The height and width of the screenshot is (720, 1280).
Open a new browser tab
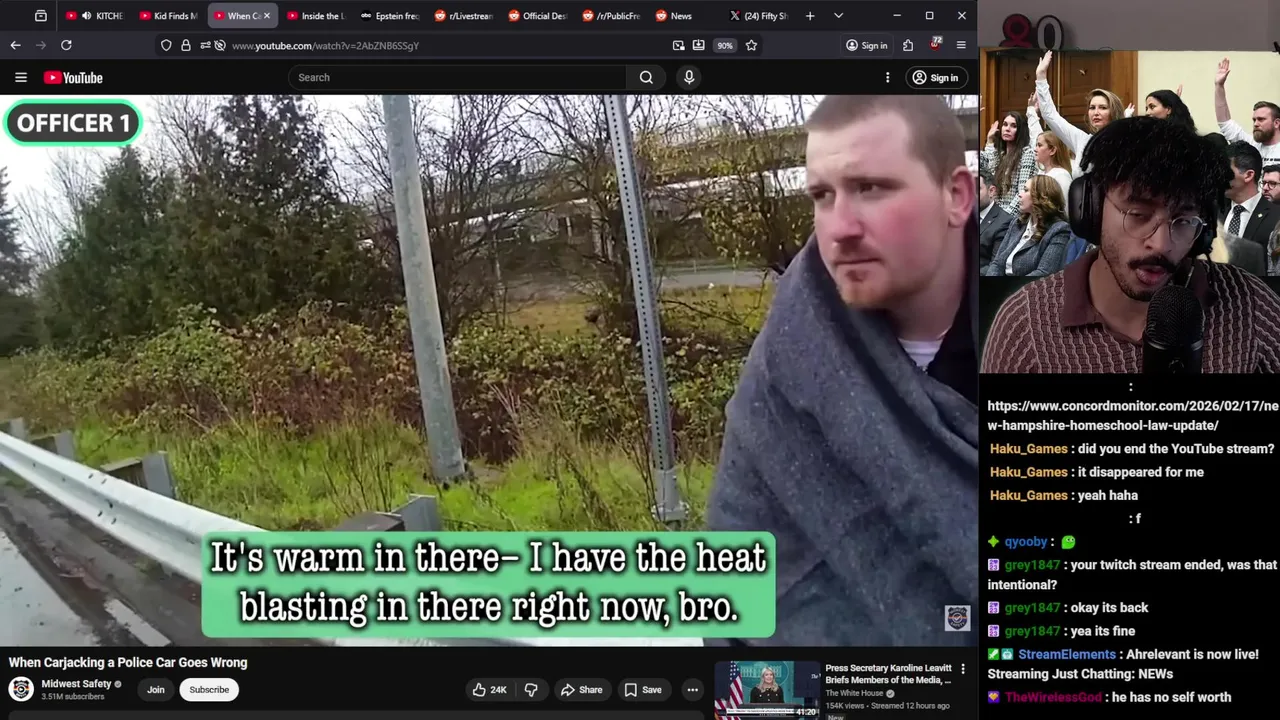click(x=810, y=16)
